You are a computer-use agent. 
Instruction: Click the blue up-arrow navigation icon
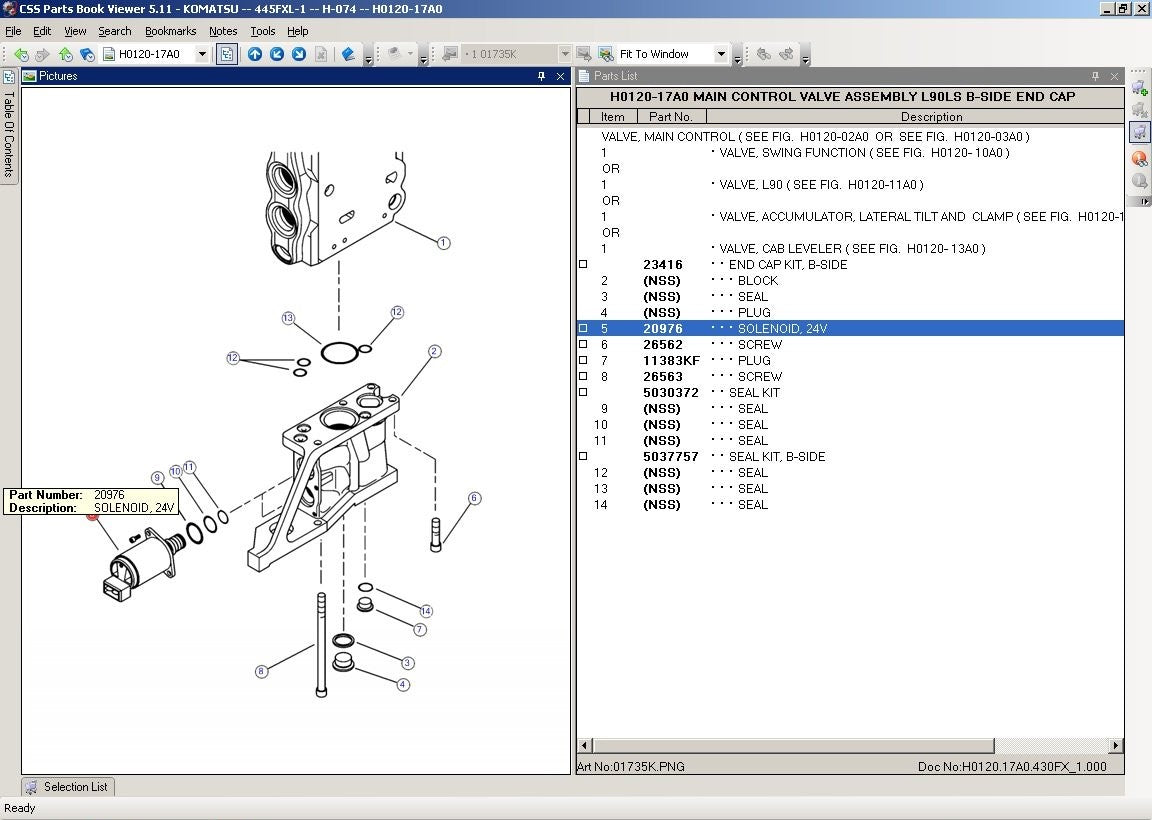(255, 54)
